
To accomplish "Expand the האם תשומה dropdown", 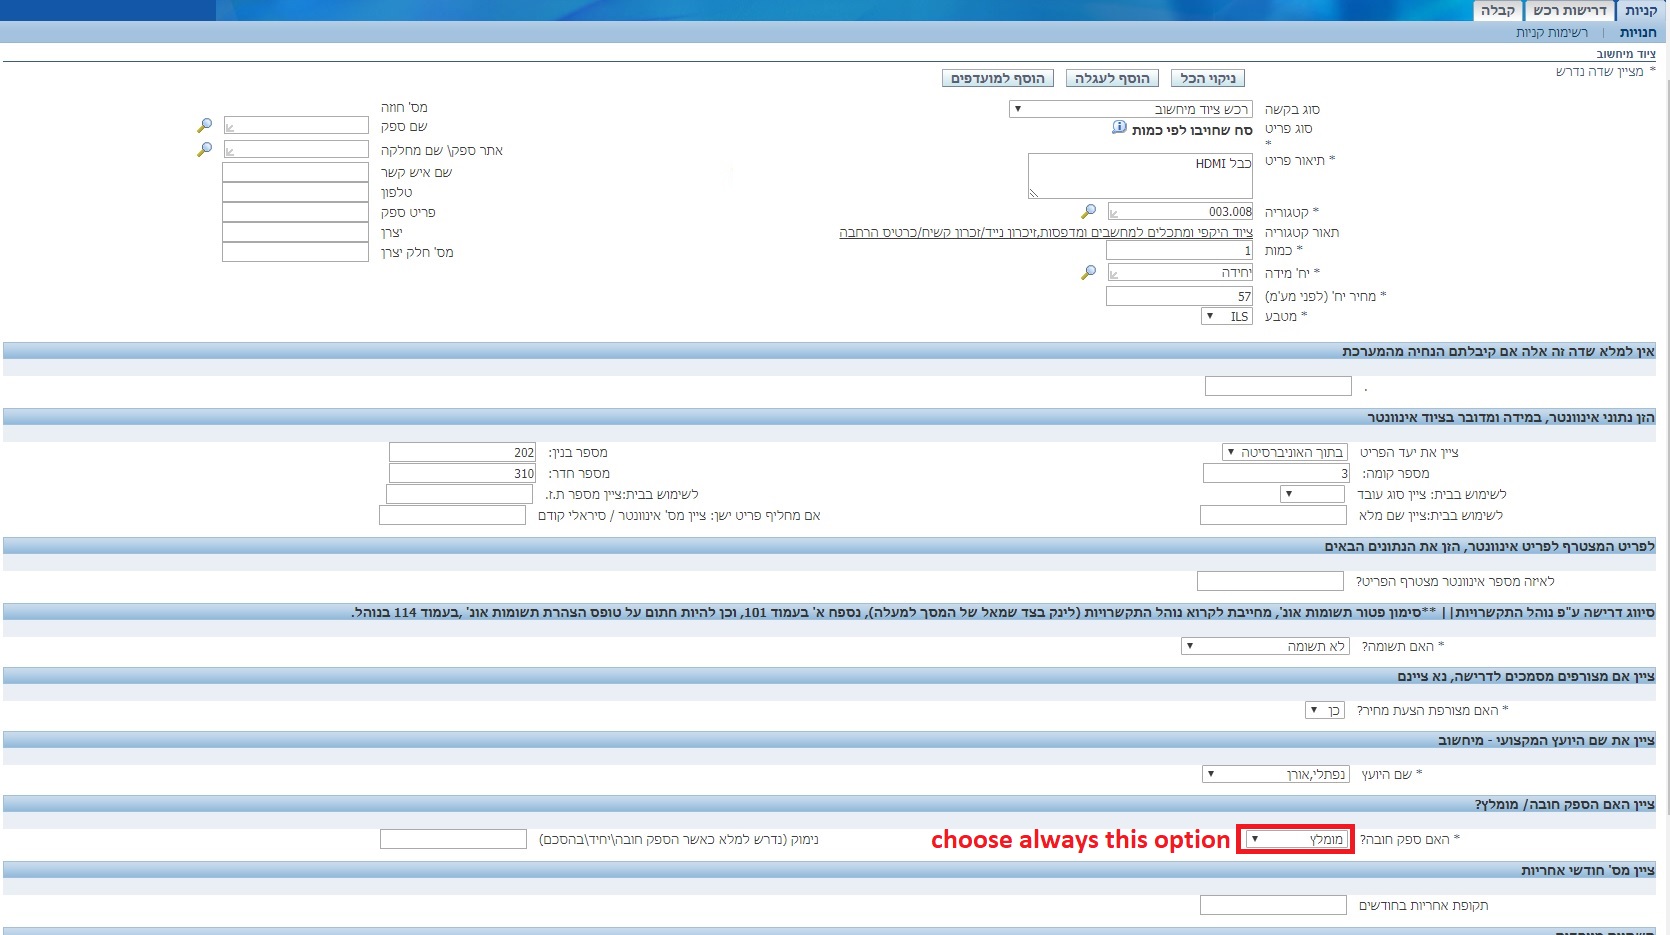I will click(1265, 646).
